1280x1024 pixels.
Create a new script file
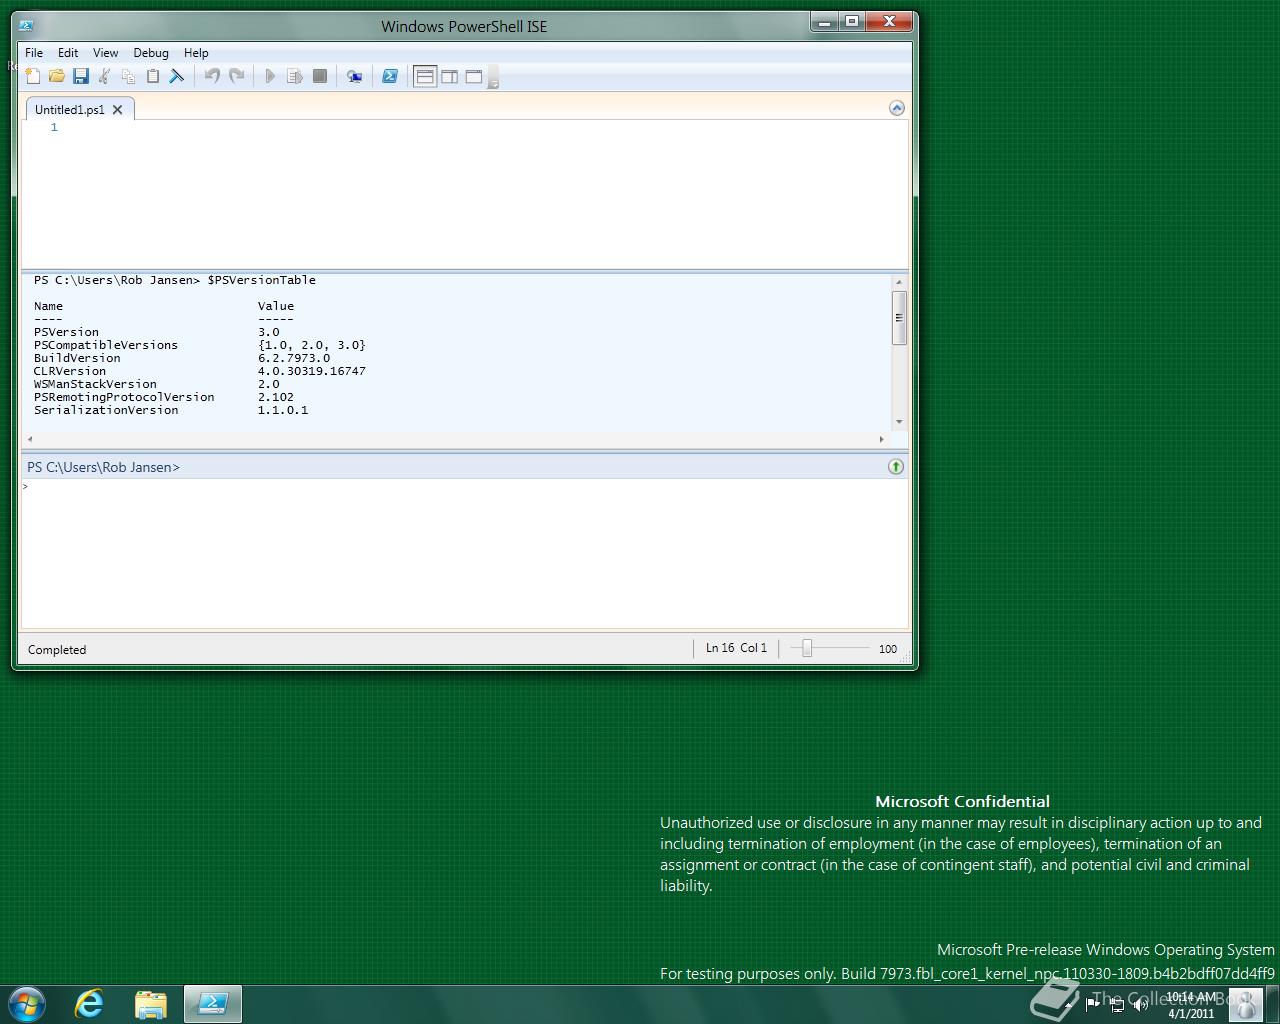coord(32,76)
